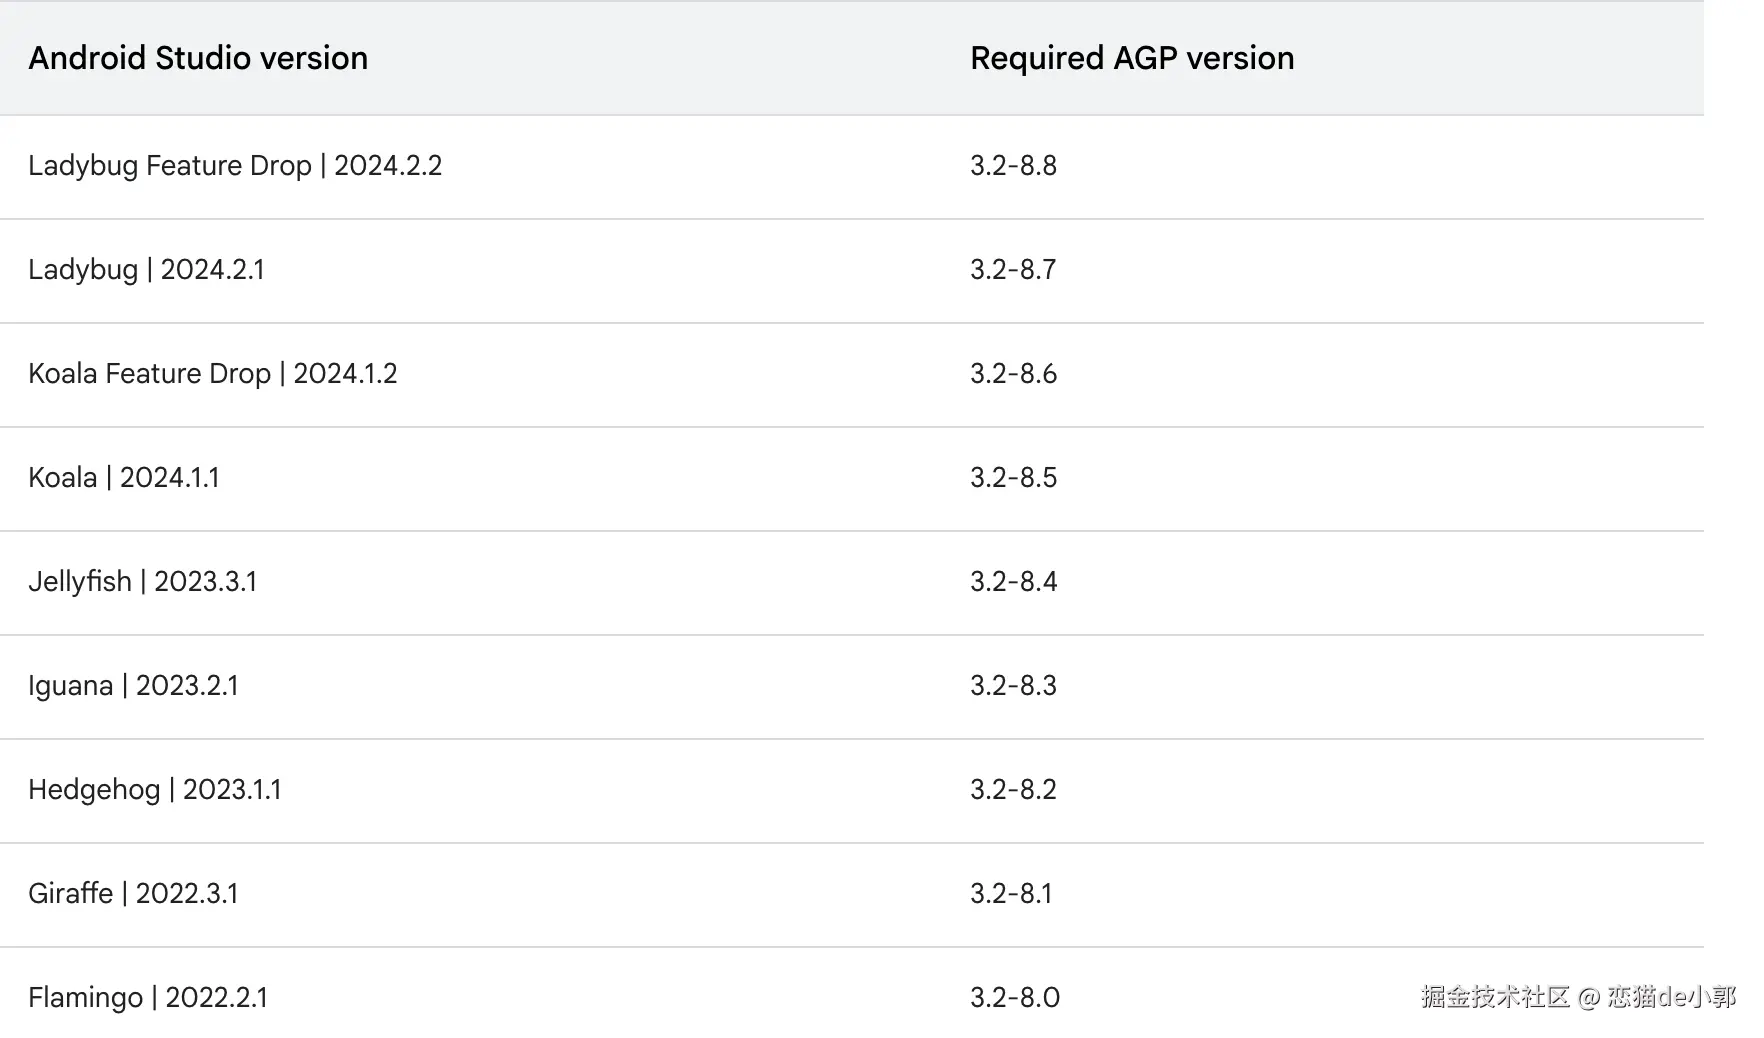This screenshot has height=1038, width=1764.
Task: Select the "Ladybug Feature Drop | 2024.2.2" cell
Action: click(x=235, y=165)
